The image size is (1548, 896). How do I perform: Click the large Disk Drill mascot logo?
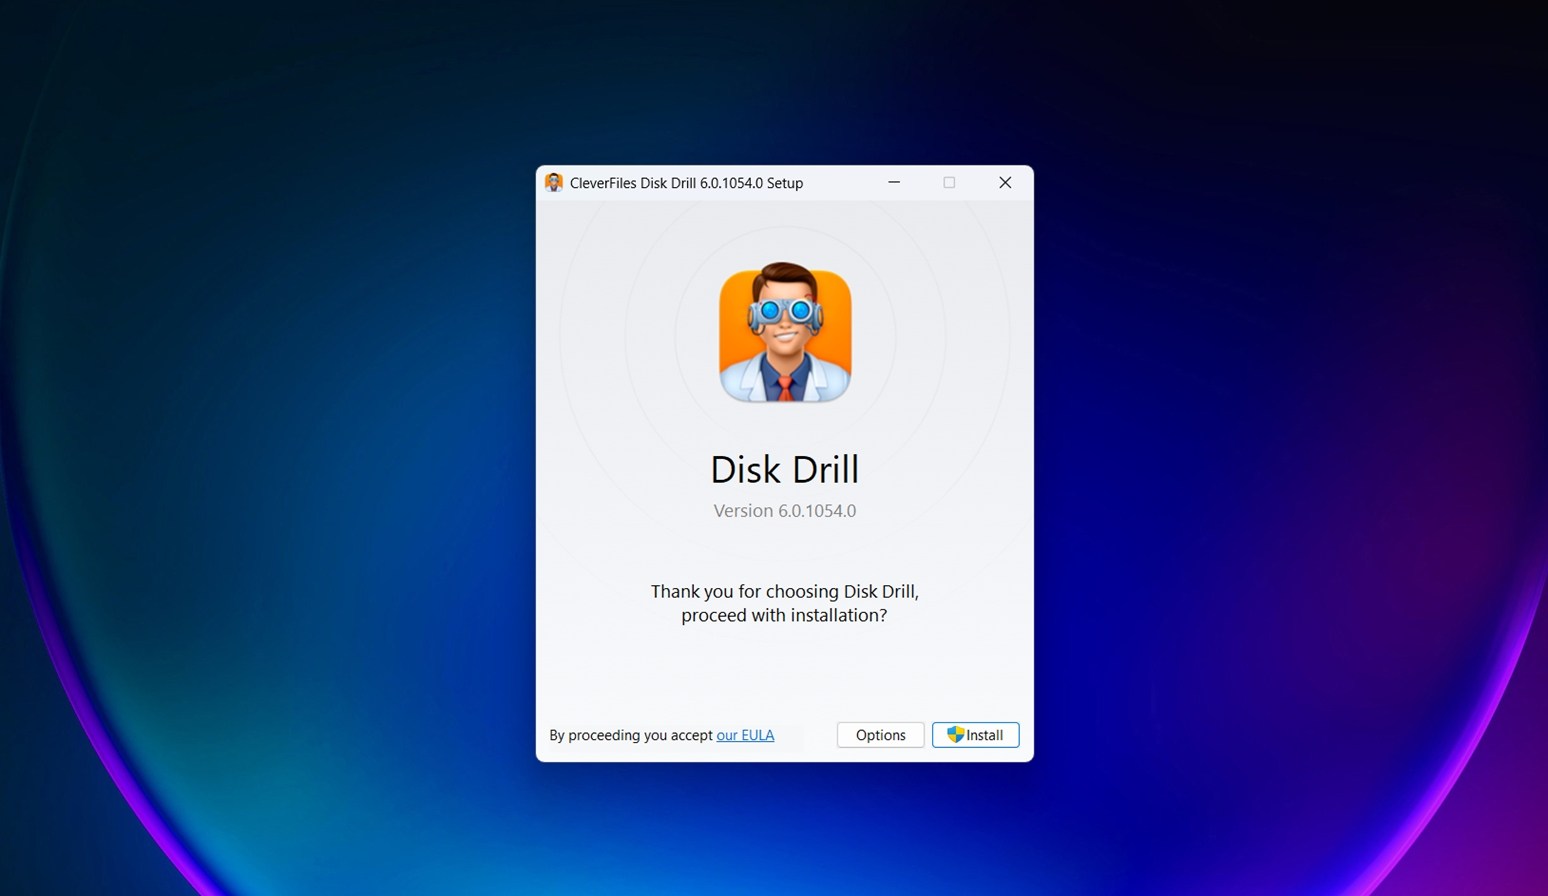[785, 334]
